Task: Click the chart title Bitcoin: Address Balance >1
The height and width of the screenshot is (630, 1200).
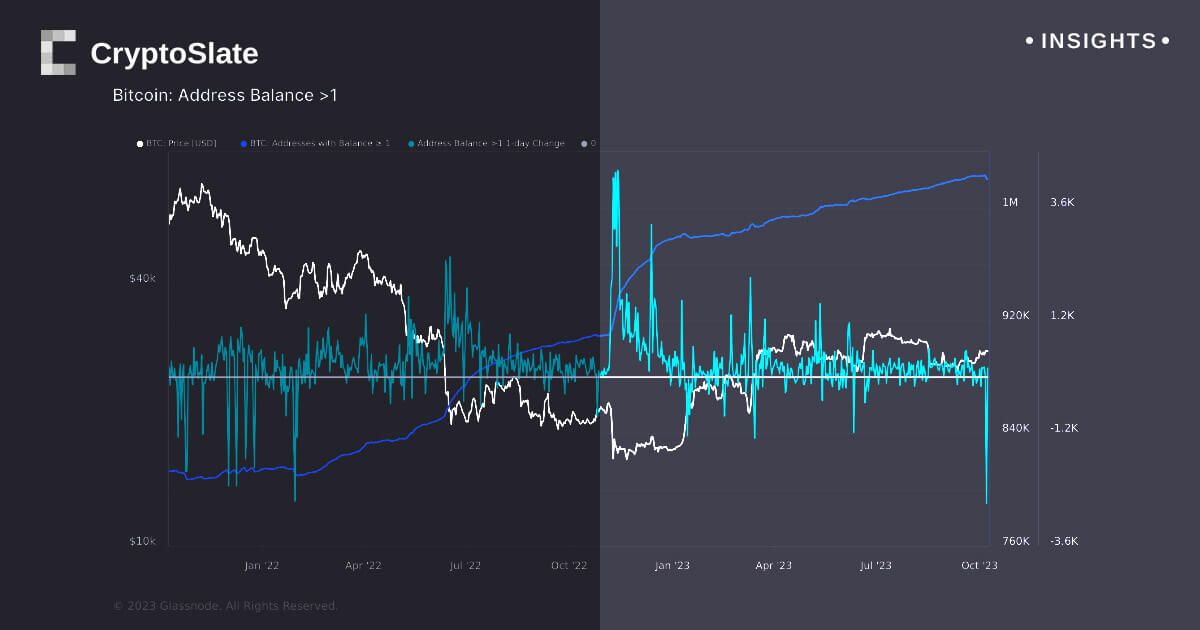Action: coord(225,96)
